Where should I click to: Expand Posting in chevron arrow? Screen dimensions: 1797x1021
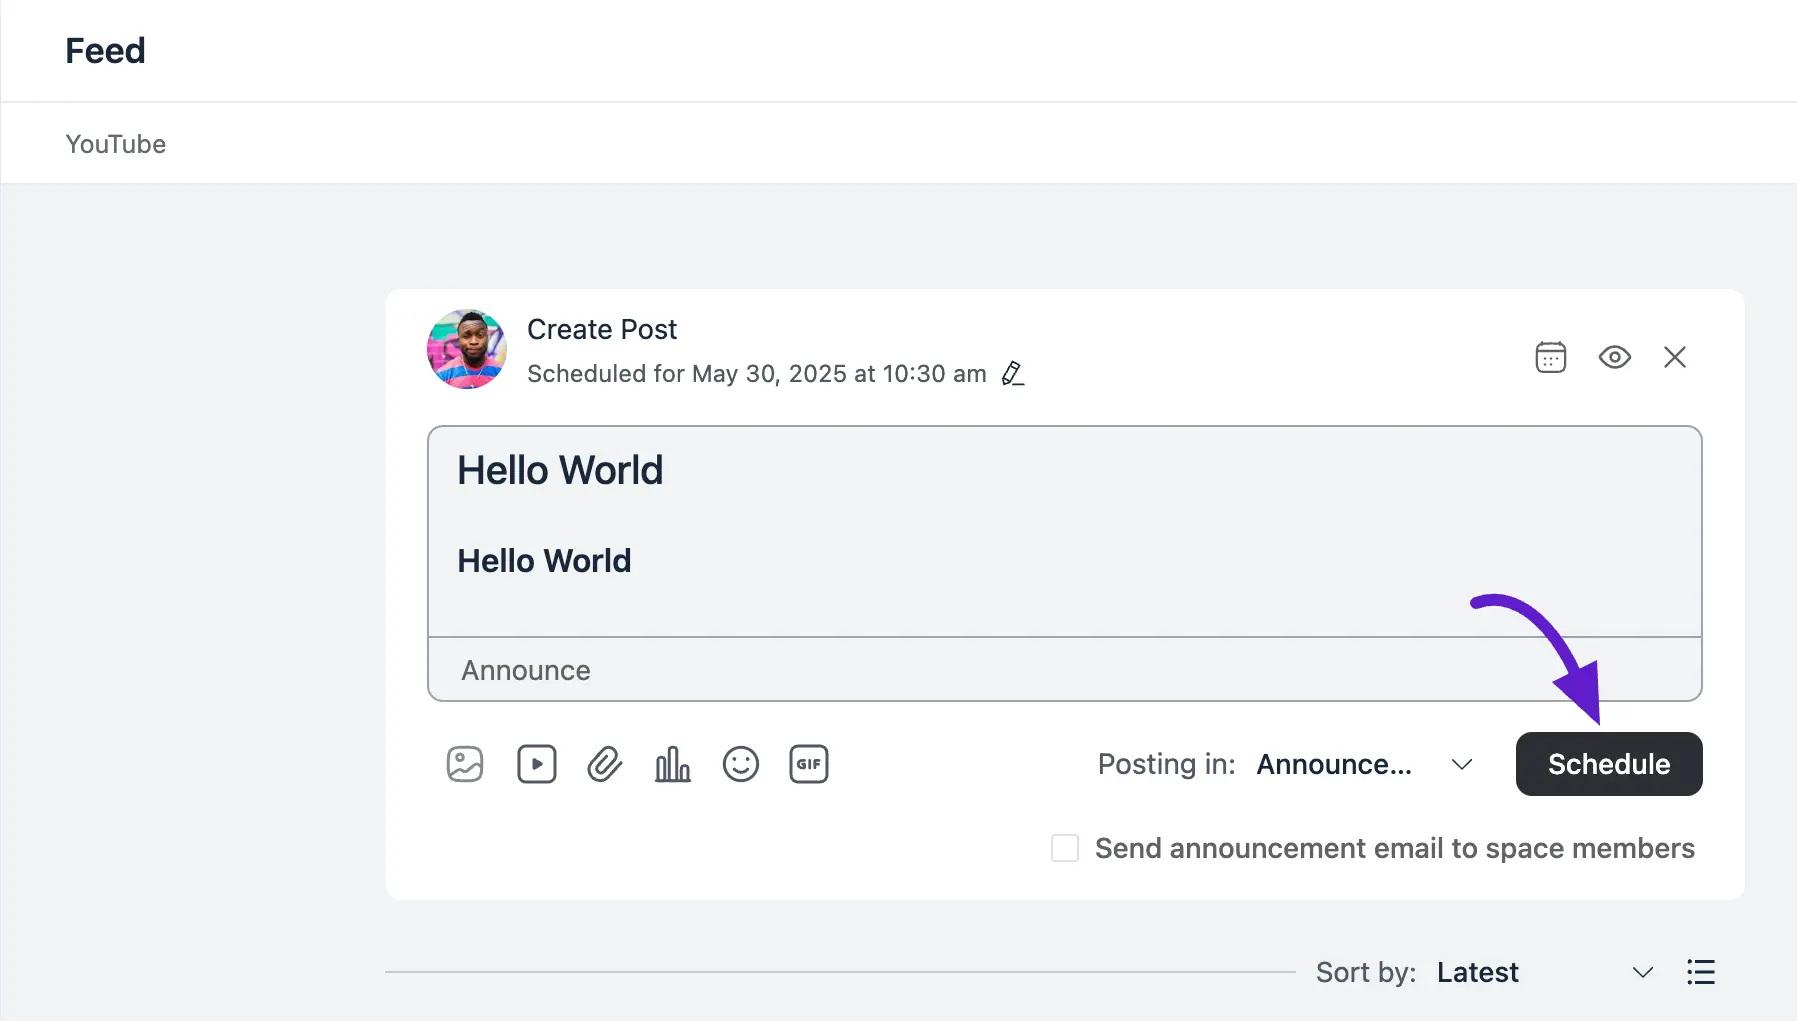[x=1462, y=765]
